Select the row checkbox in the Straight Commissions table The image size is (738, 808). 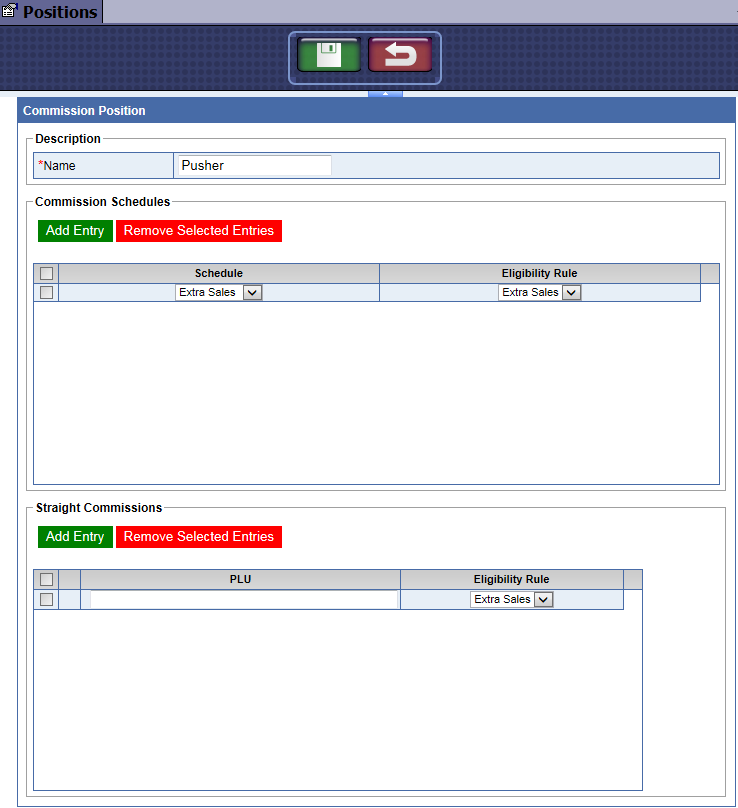[46, 599]
